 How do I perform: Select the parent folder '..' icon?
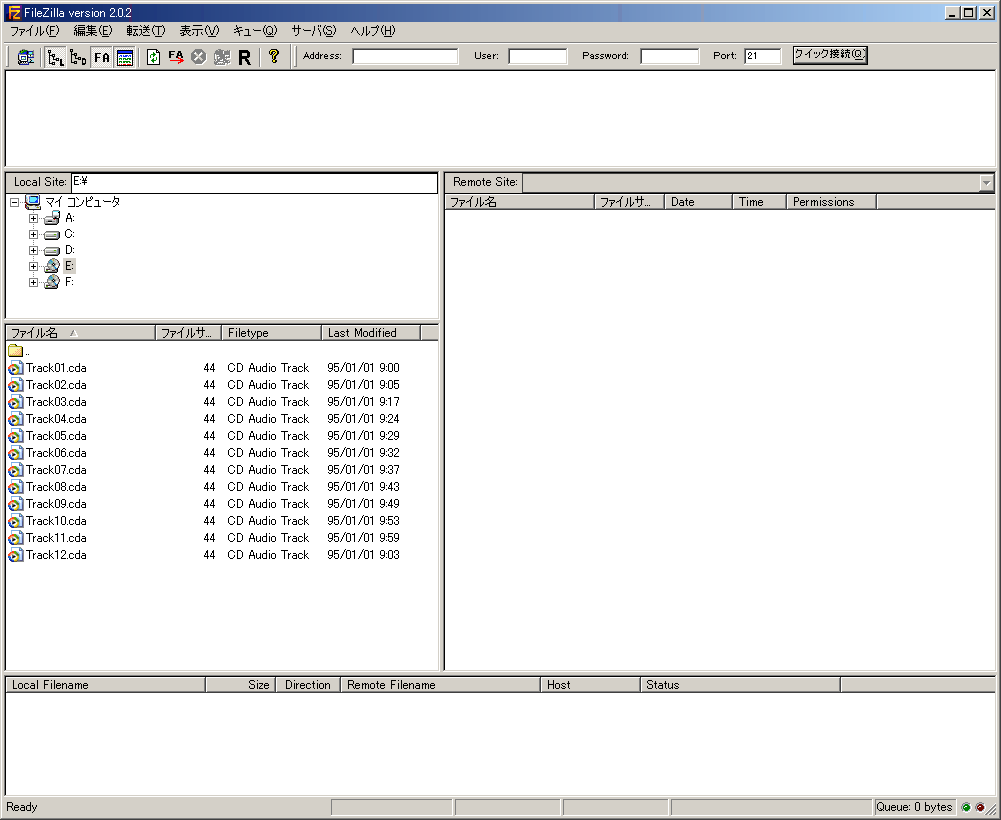point(15,351)
